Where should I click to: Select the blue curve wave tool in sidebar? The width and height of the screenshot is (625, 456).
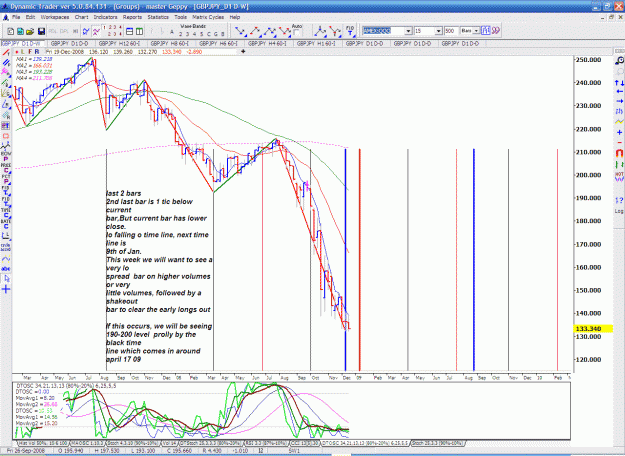pyautogui.click(x=6, y=259)
